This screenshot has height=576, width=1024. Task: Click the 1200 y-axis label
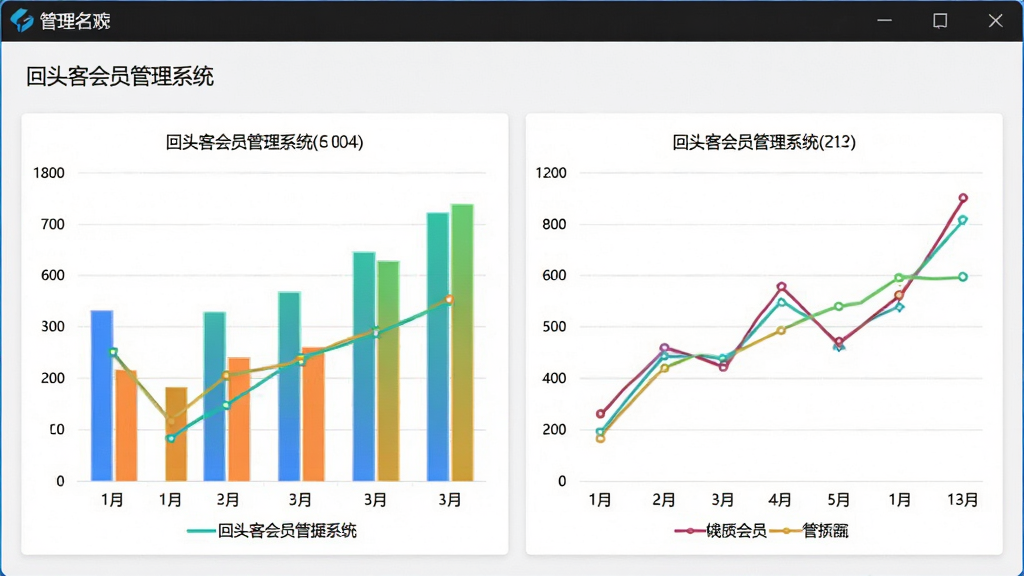[551, 173]
